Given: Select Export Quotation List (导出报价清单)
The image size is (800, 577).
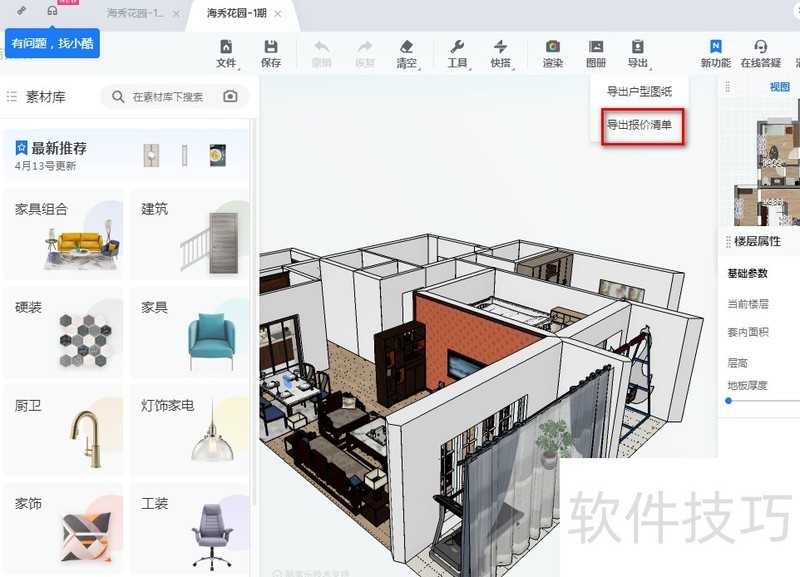Looking at the screenshot, I should click(639, 126).
